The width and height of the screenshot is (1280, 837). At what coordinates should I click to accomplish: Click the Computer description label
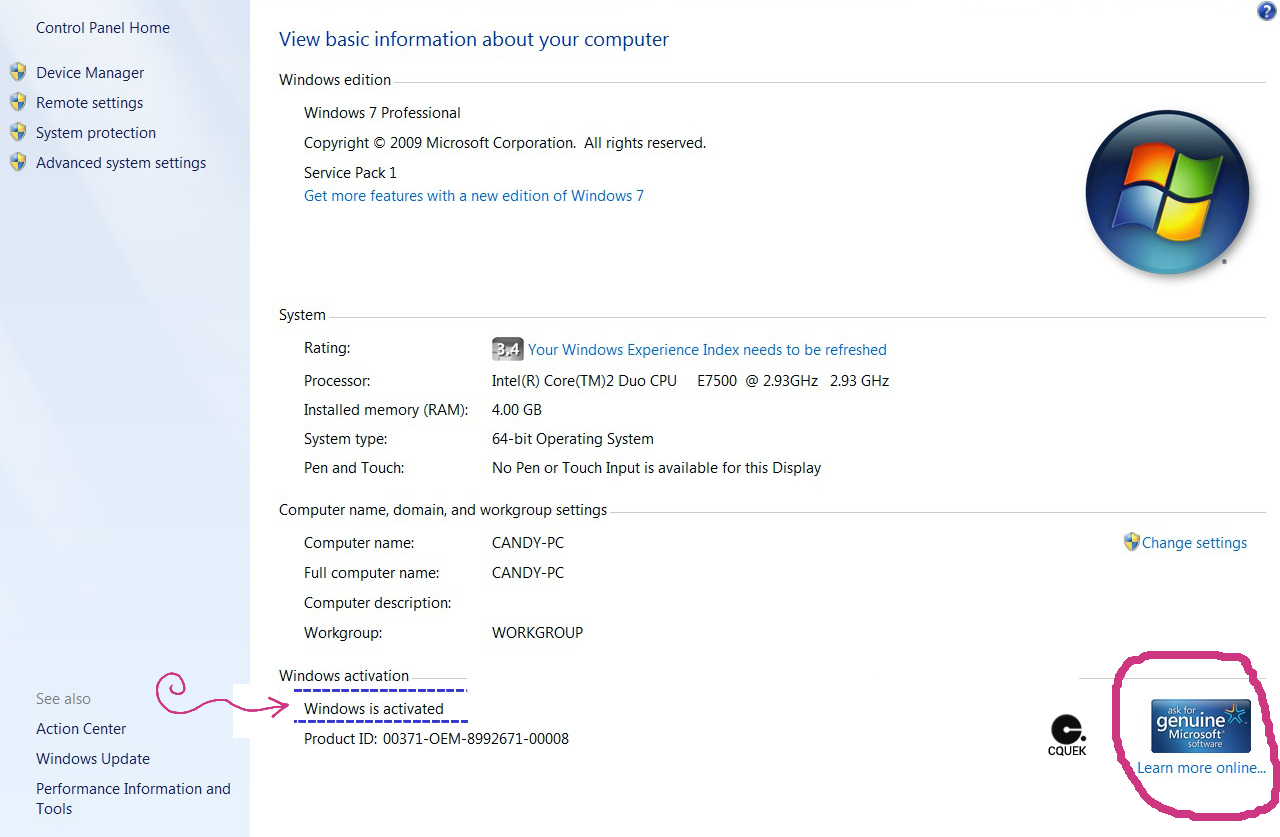[x=378, y=603]
